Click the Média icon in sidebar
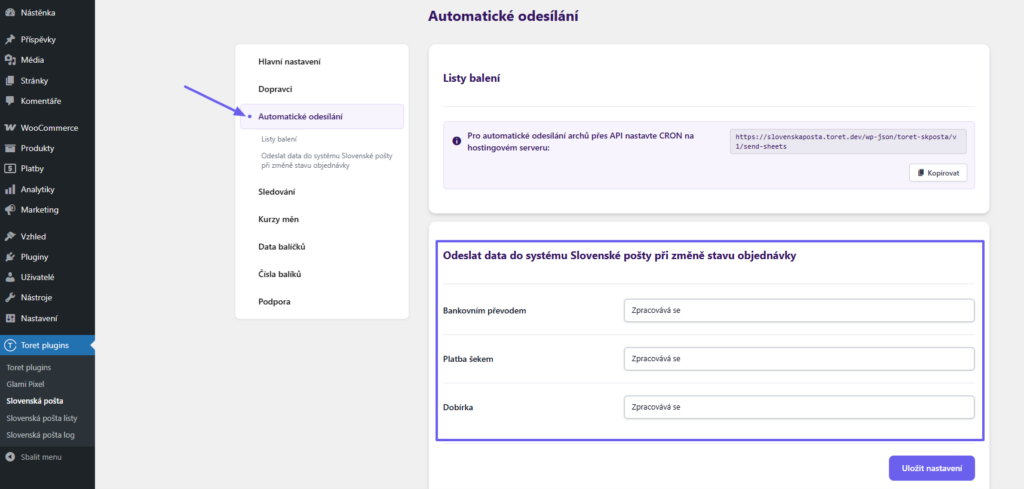The height and width of the screenshot is (489, 1024). tap(10, 60)
